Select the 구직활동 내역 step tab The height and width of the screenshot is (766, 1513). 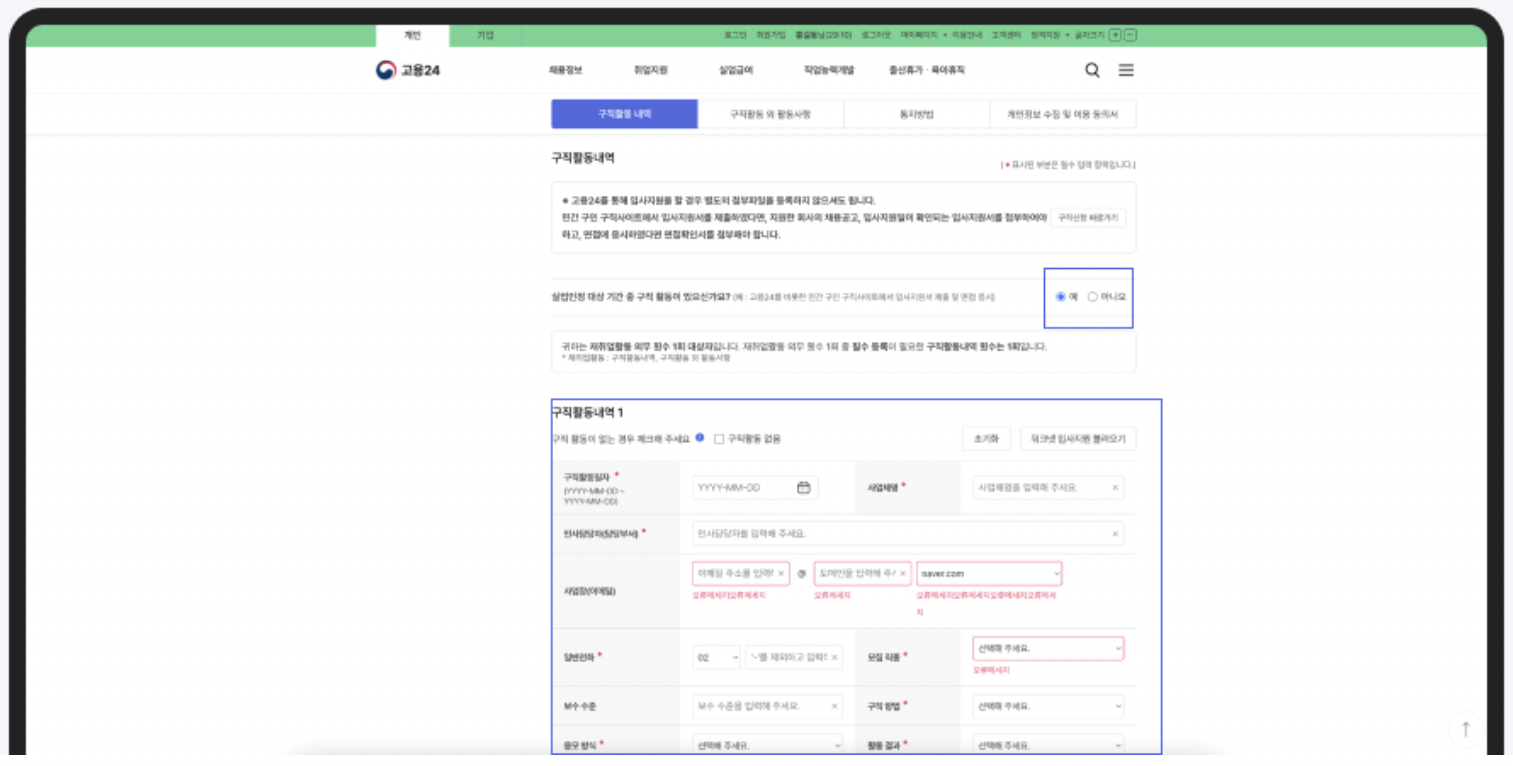click(x=624, y=114)
